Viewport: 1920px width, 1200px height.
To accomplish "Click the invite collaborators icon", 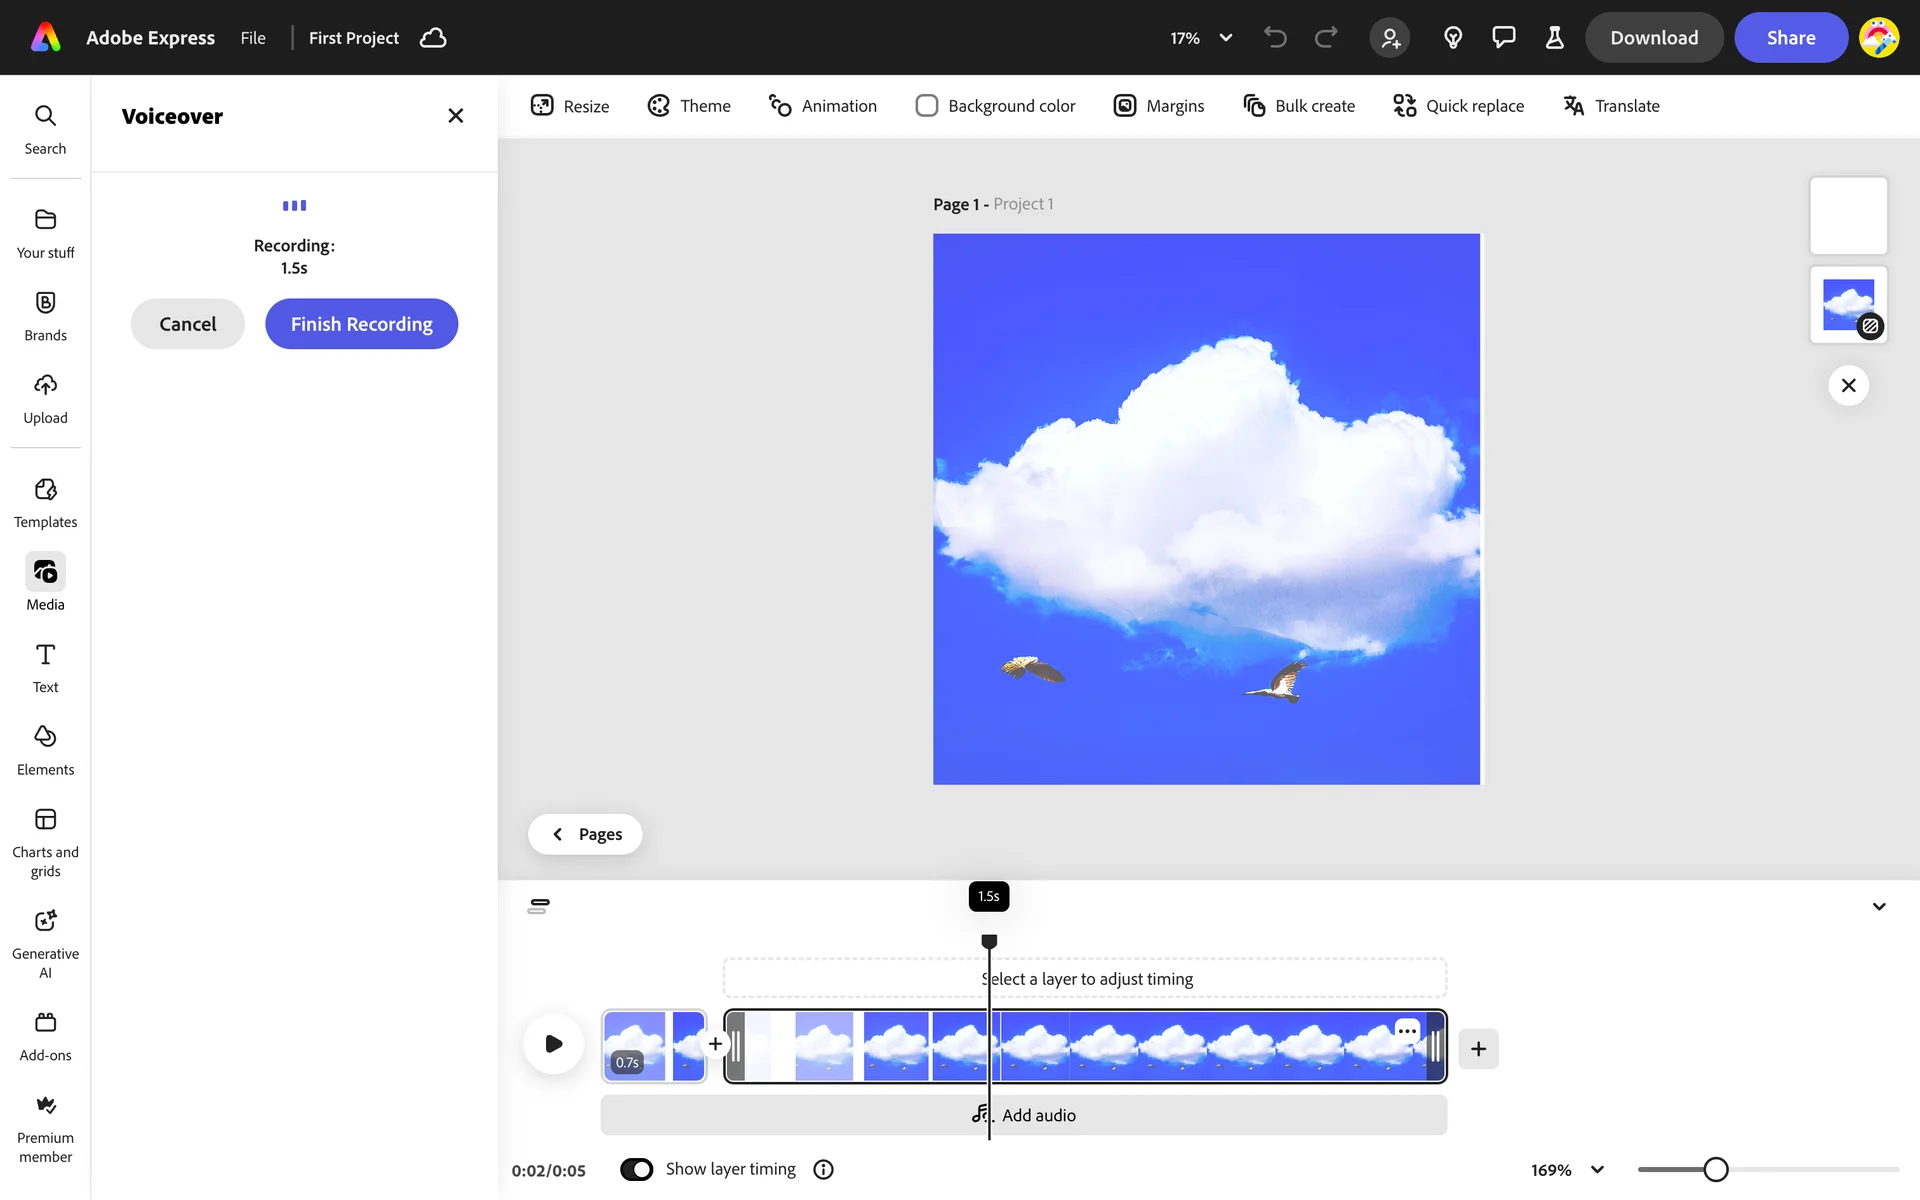I will coord(1390,38).
